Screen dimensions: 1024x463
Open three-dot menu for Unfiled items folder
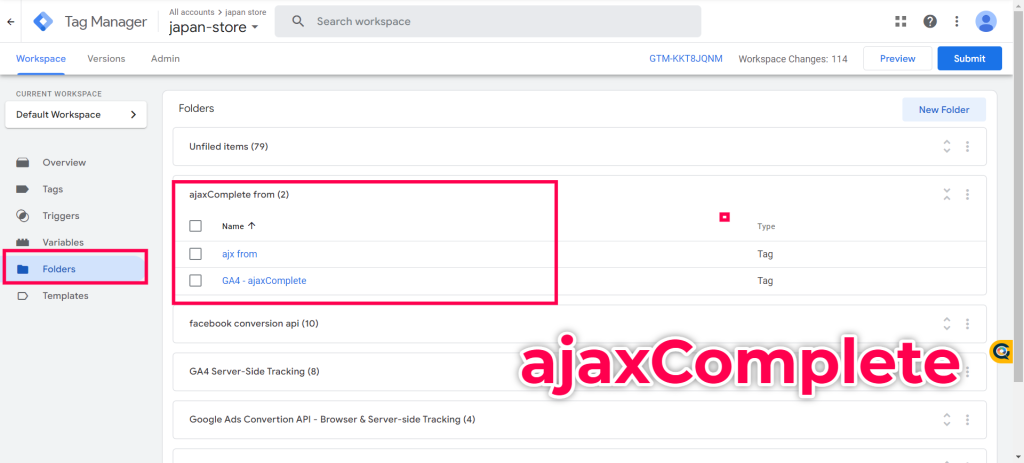(x=967, y=147)
